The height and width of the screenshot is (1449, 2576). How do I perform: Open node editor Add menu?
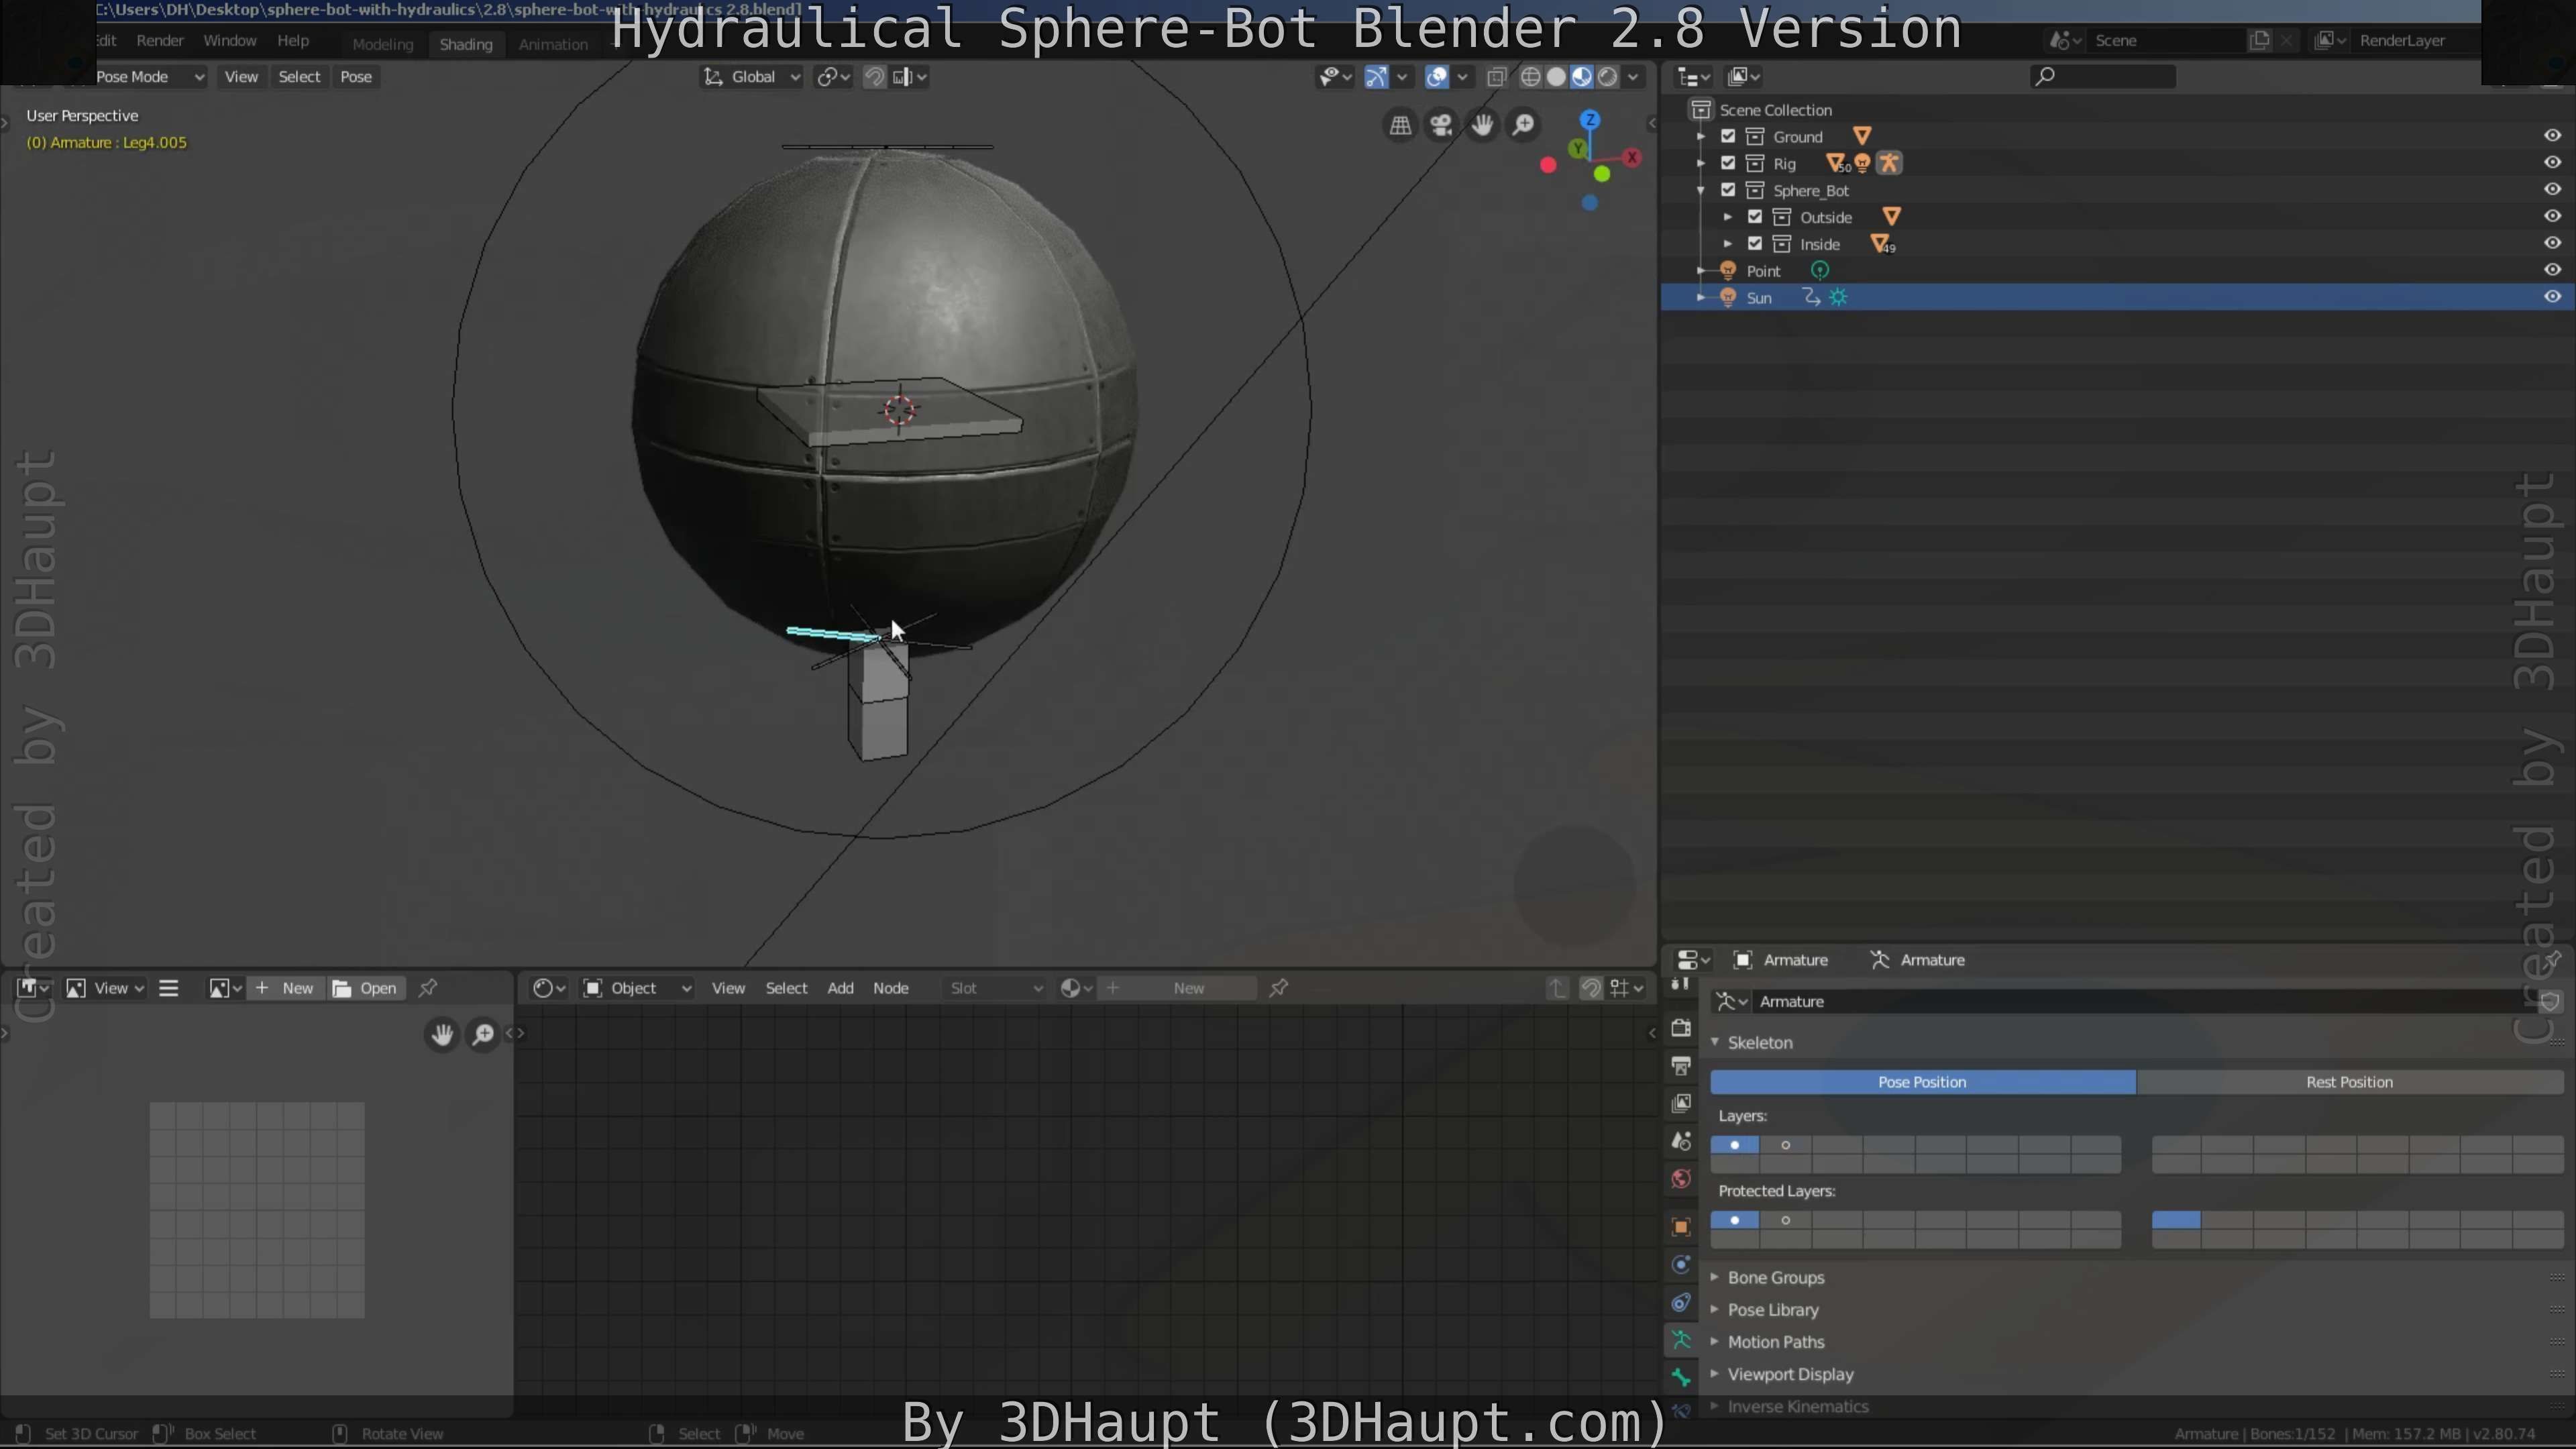click(x=840, y=988)
